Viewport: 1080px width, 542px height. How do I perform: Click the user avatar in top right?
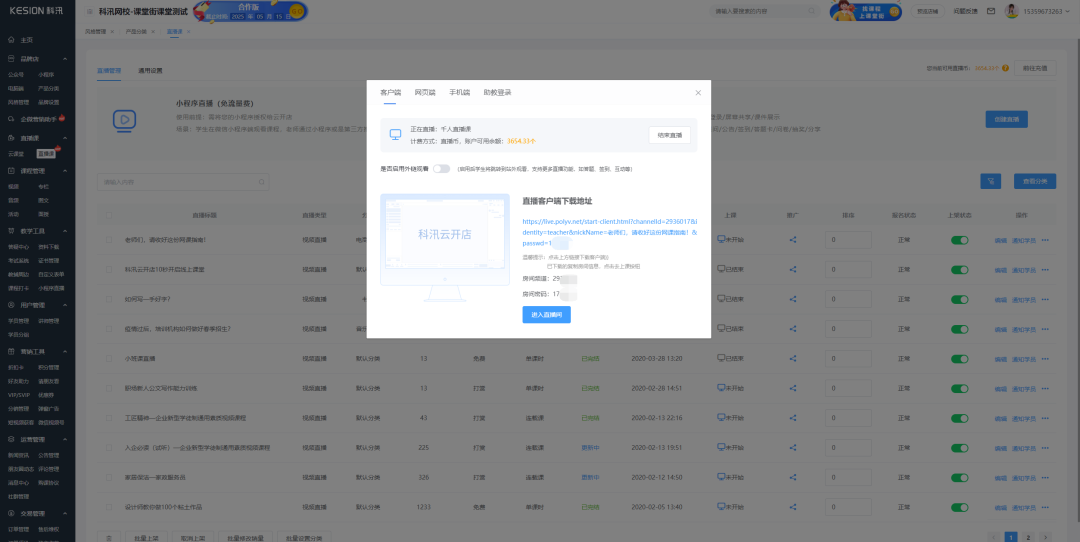pyautogui.click(x=1011, y=11)
